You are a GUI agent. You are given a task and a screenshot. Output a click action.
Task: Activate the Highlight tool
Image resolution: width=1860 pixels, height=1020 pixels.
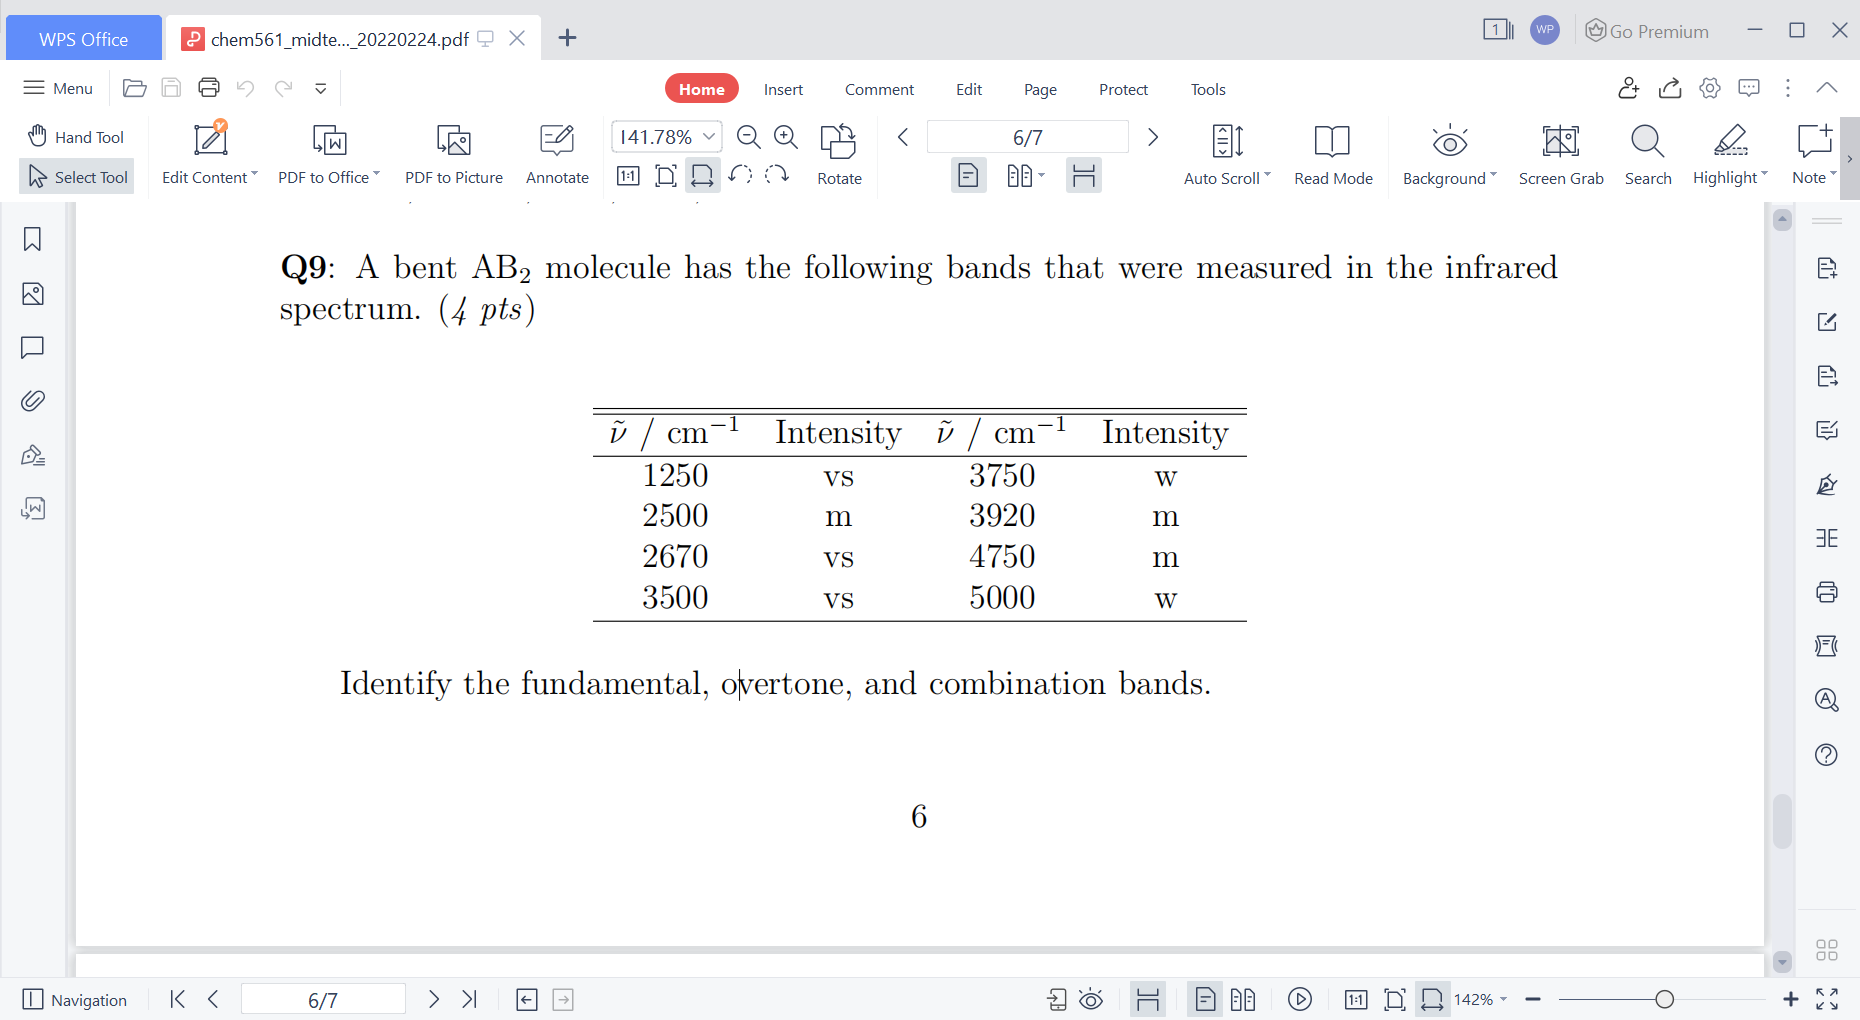tap(1729, 152)
